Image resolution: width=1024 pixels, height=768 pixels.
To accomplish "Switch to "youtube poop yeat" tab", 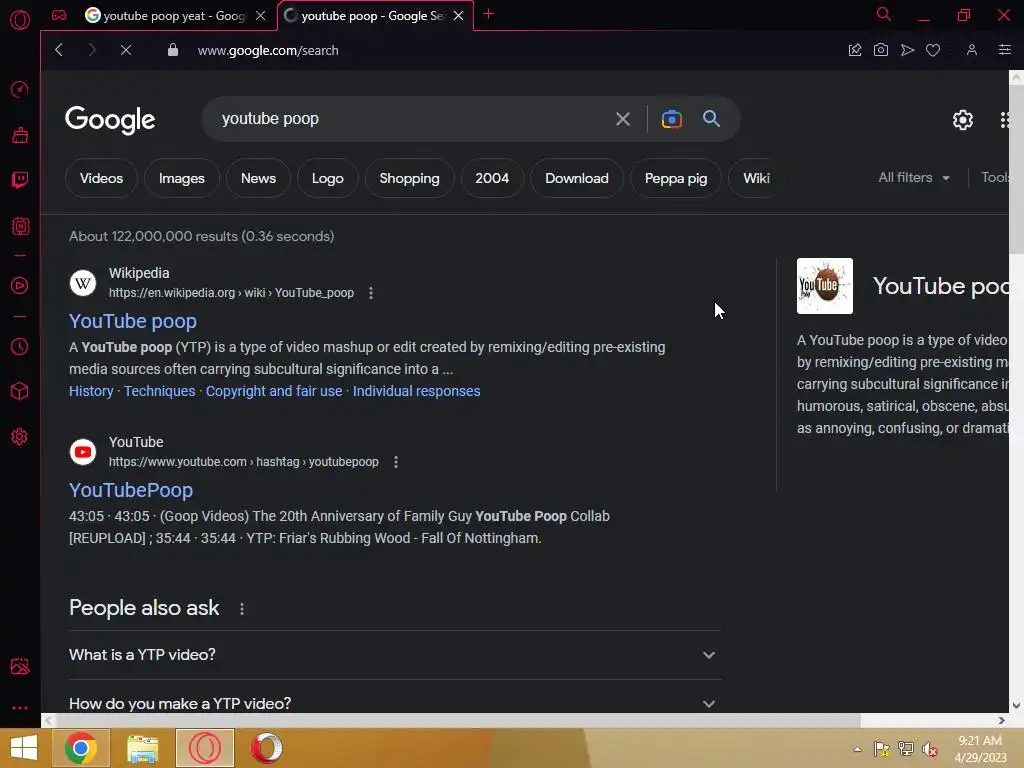I will click(x=174, y=16).
